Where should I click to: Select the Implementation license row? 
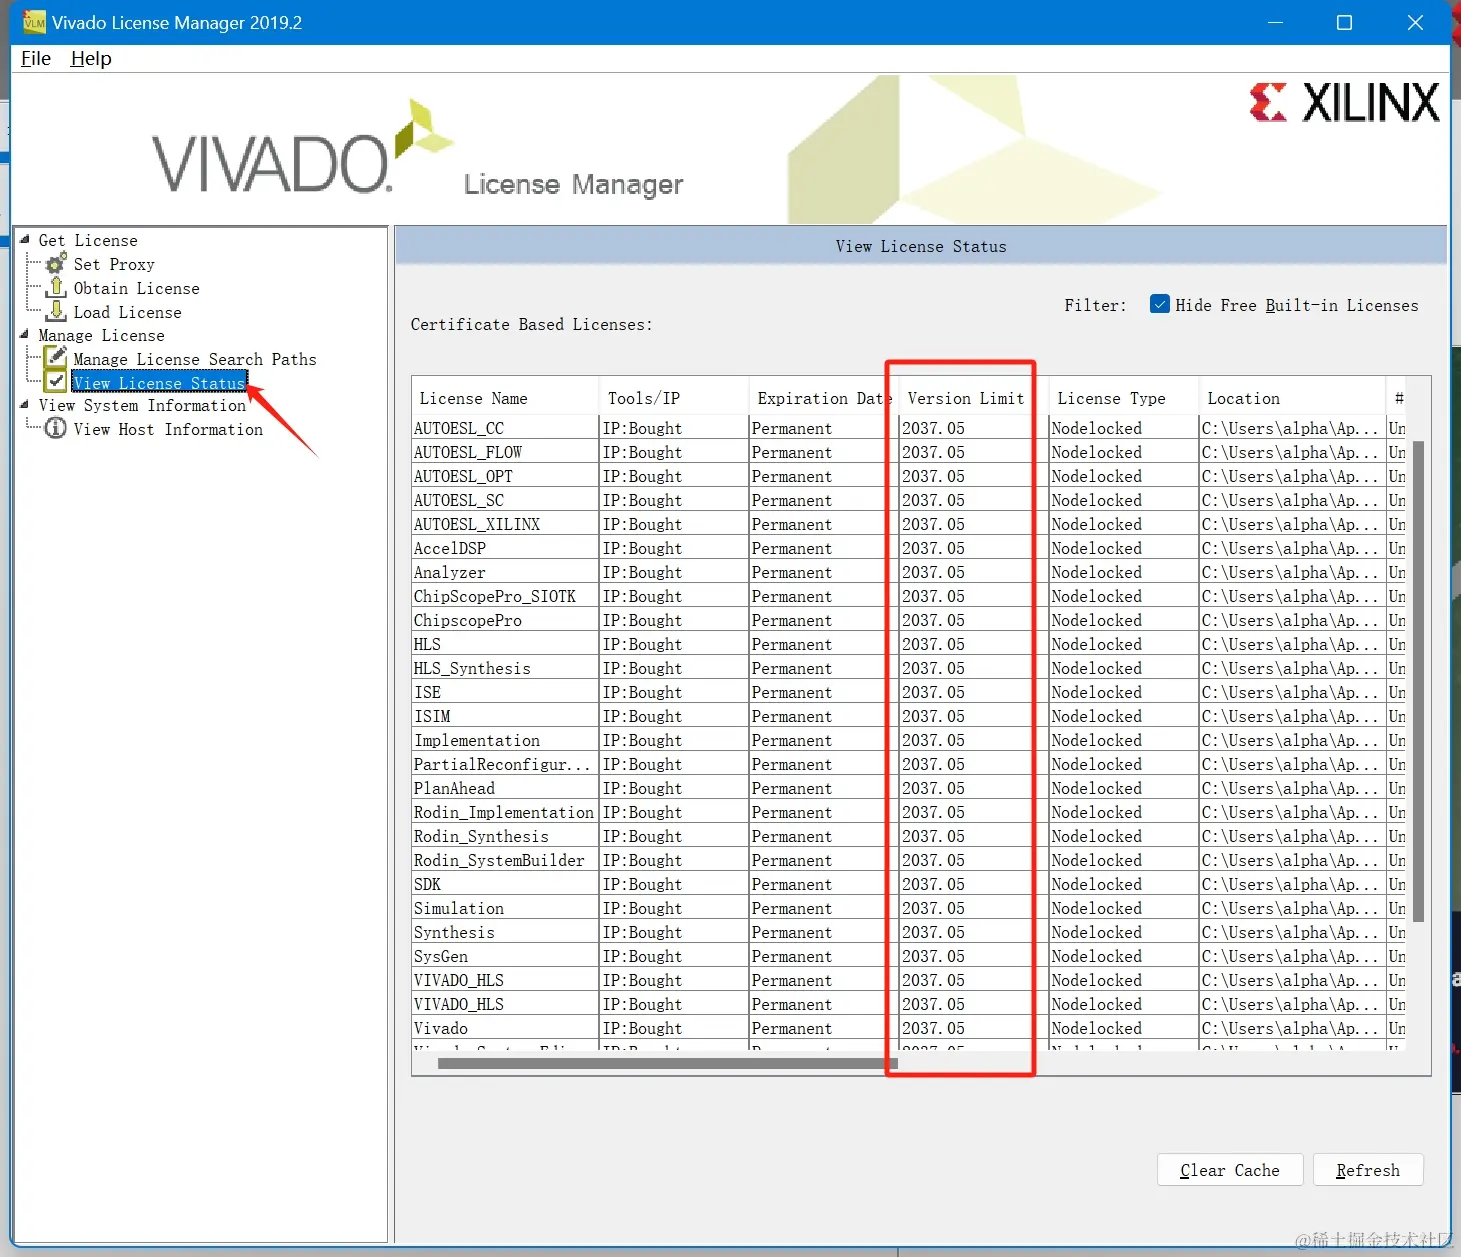coord(908,740)
